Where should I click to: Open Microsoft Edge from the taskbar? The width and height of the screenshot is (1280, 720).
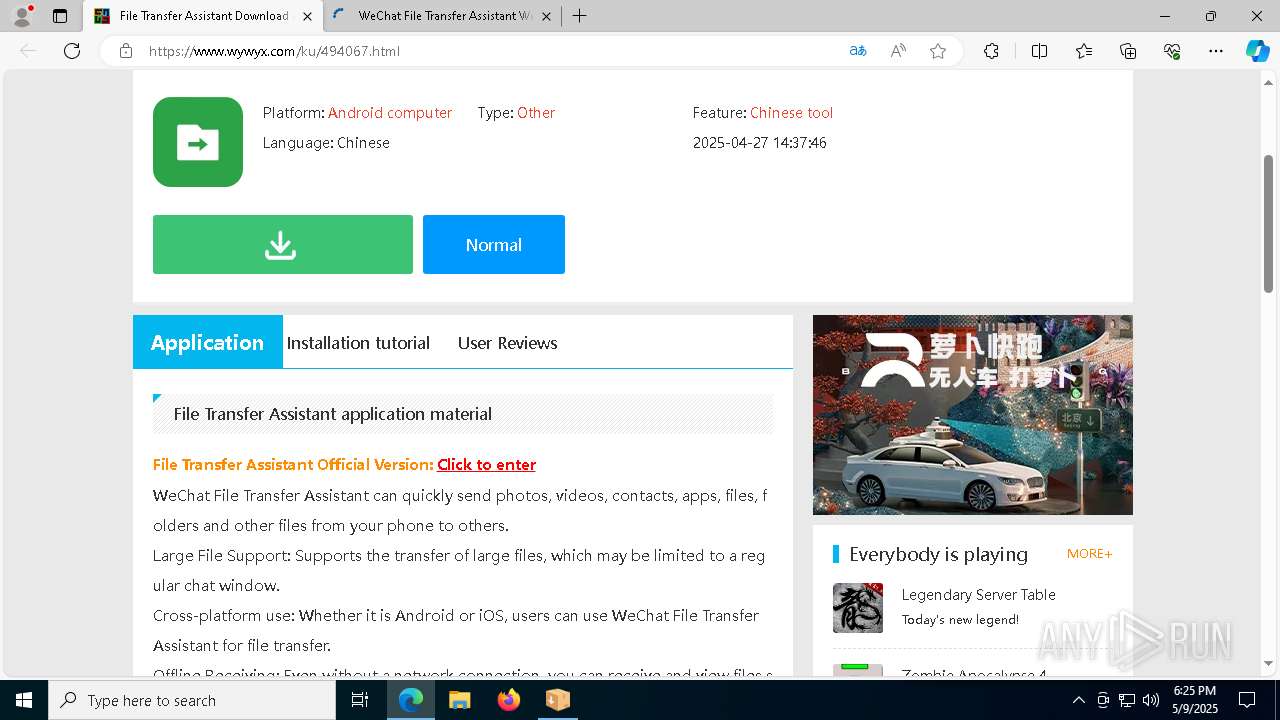pyautogui.click(x=411, y=700)
